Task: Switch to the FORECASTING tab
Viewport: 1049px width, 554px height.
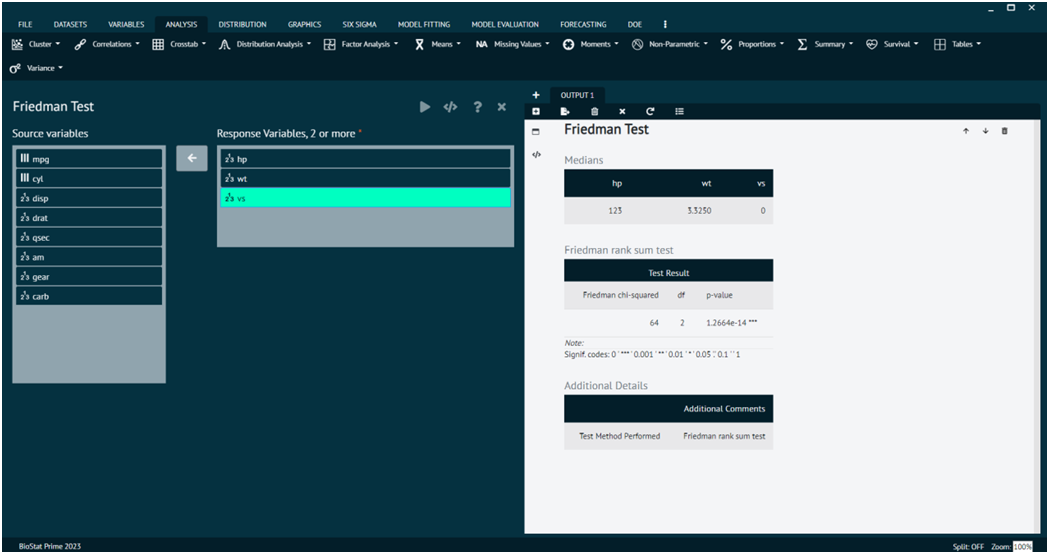Action: coord(583,25)
